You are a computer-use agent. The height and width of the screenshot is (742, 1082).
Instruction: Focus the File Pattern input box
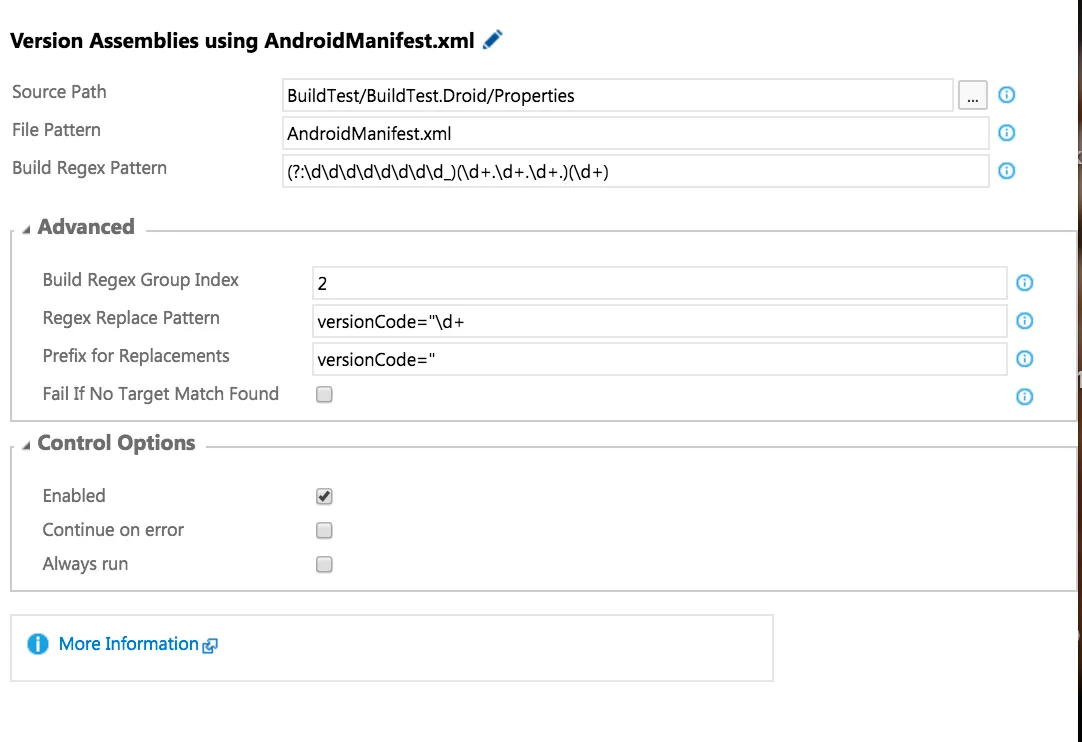634,134
